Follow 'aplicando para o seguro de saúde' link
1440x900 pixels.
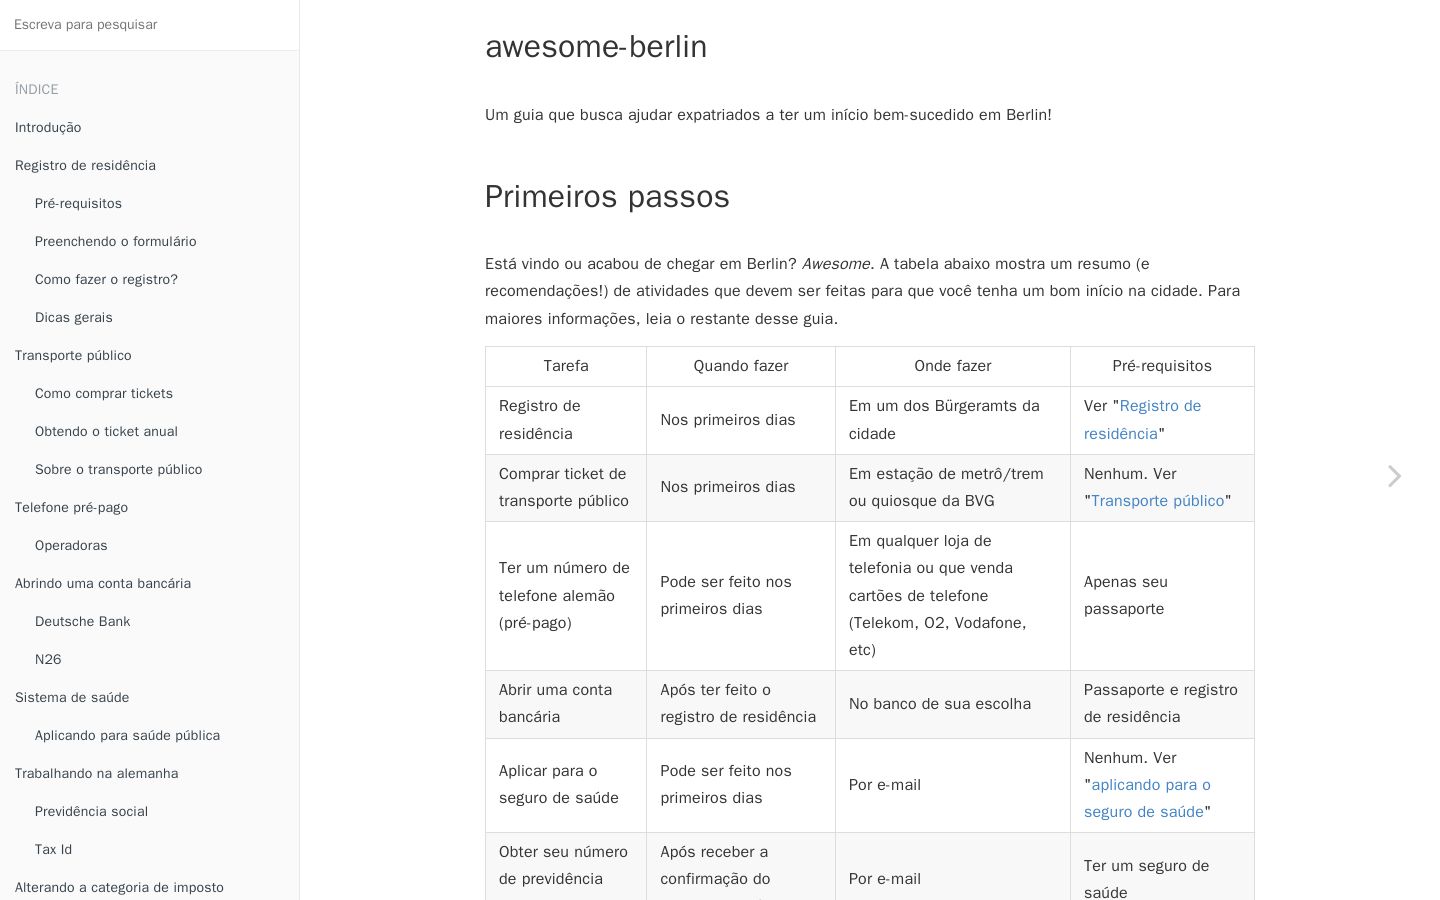1147,799
